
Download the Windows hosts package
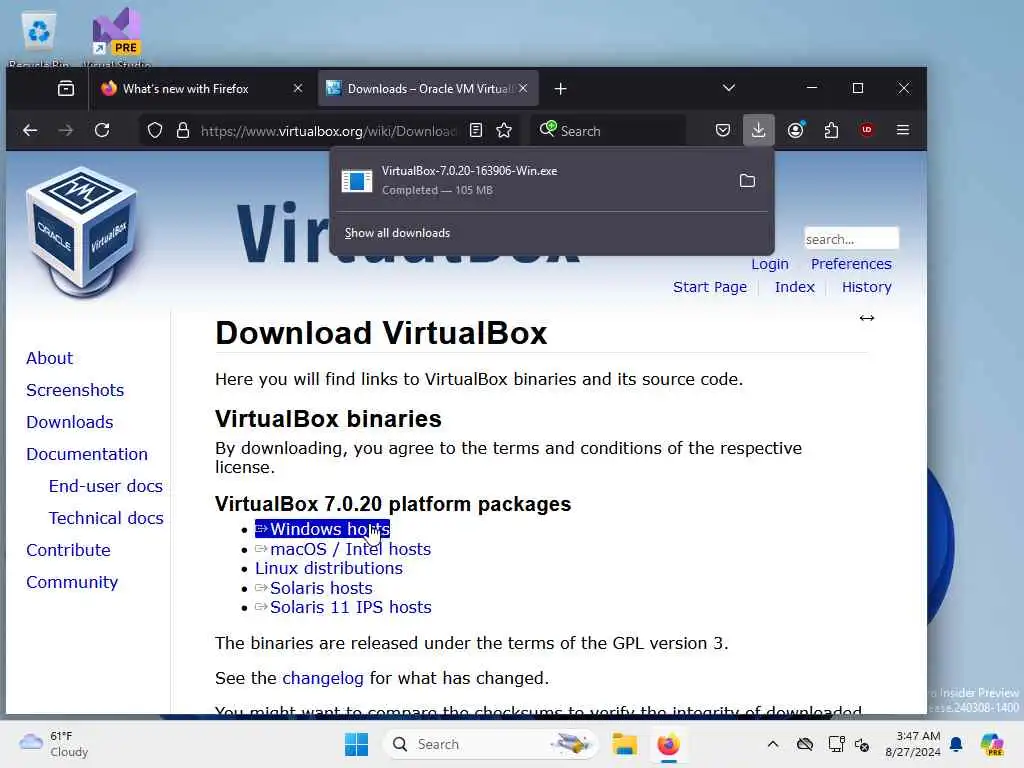point(323,529)
